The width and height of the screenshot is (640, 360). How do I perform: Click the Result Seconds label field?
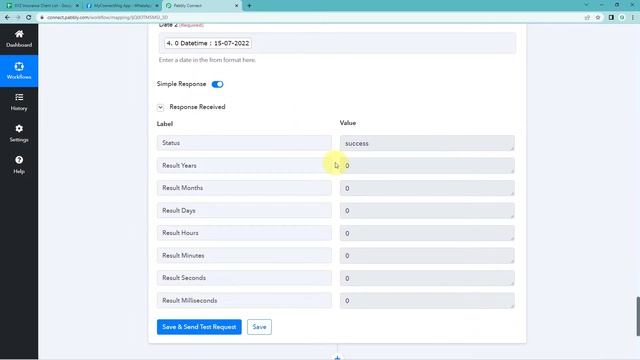244,278
